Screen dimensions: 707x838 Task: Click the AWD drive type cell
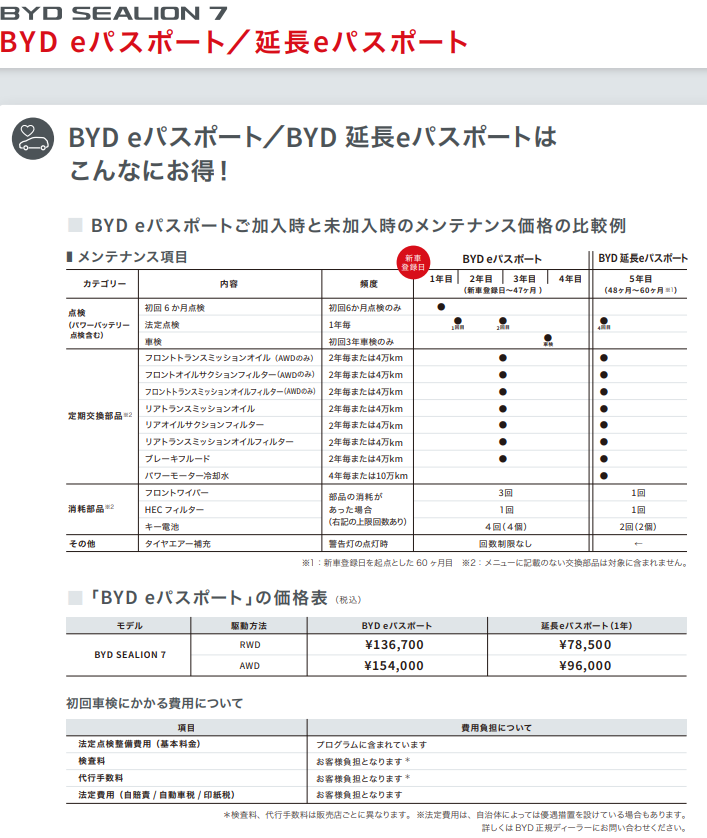(250, 665)
